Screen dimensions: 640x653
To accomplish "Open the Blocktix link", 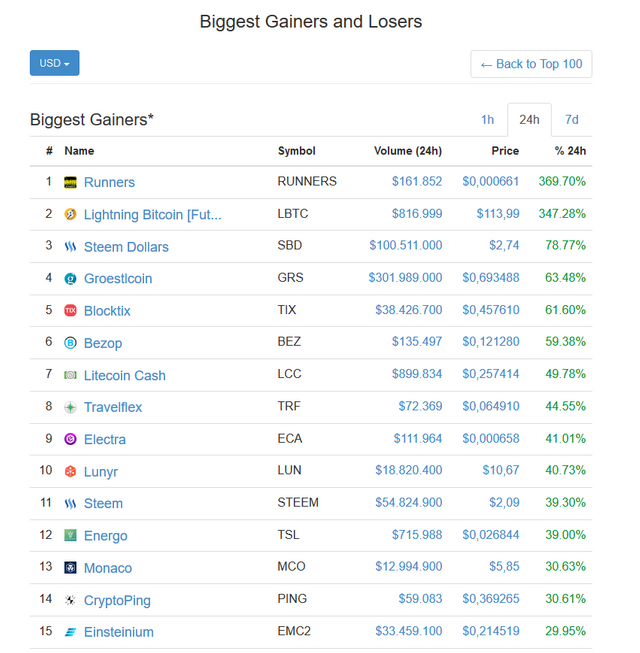I will pos(107,311).
